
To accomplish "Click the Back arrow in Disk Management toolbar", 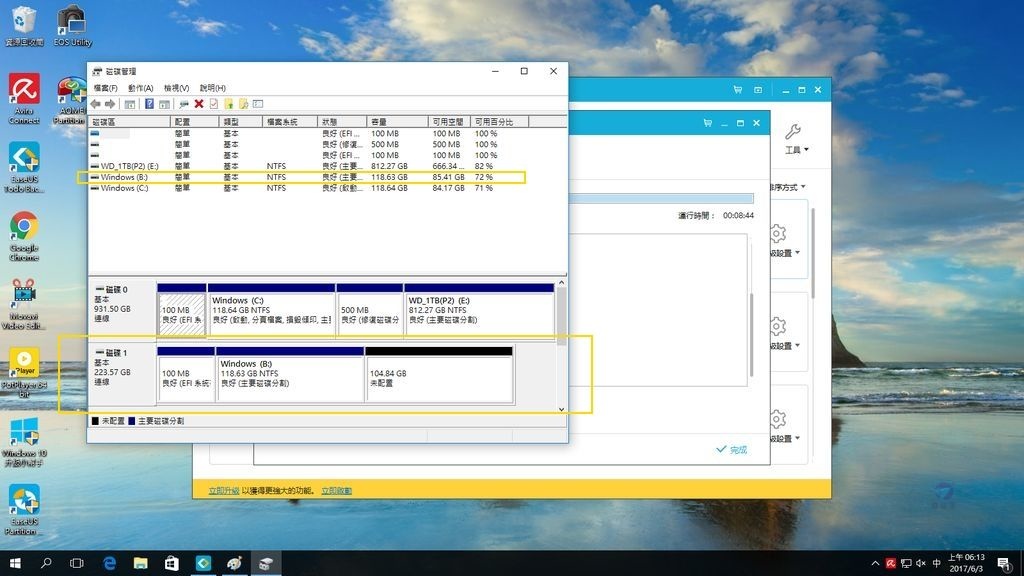I will click(x=95, y=103).
